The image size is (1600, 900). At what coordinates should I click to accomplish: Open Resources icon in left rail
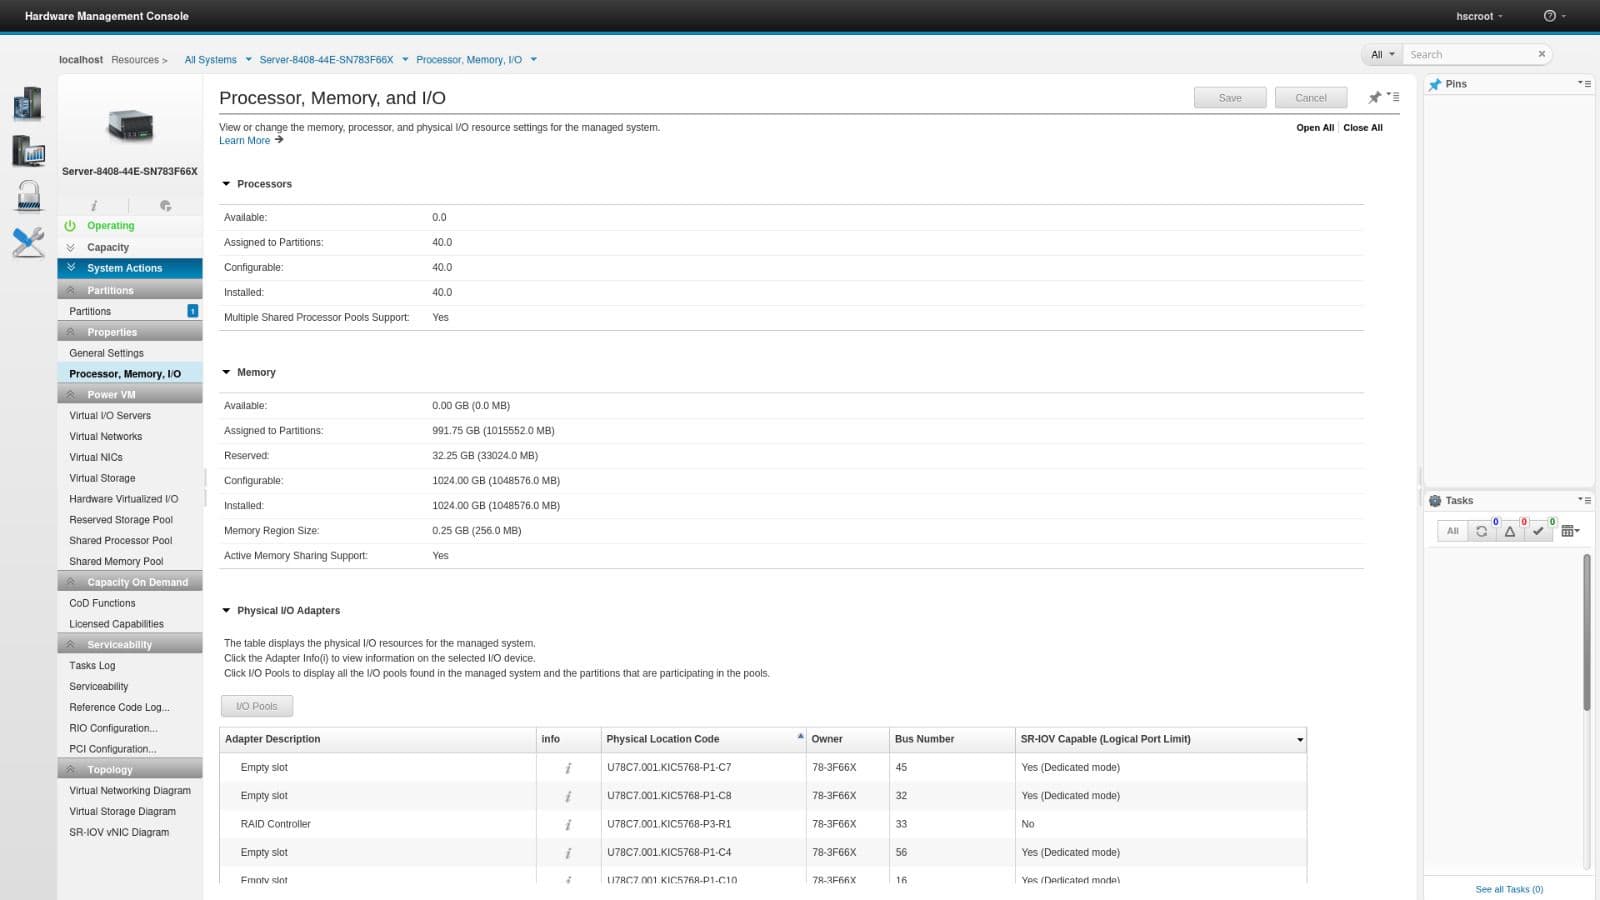[x=28, y=103]
